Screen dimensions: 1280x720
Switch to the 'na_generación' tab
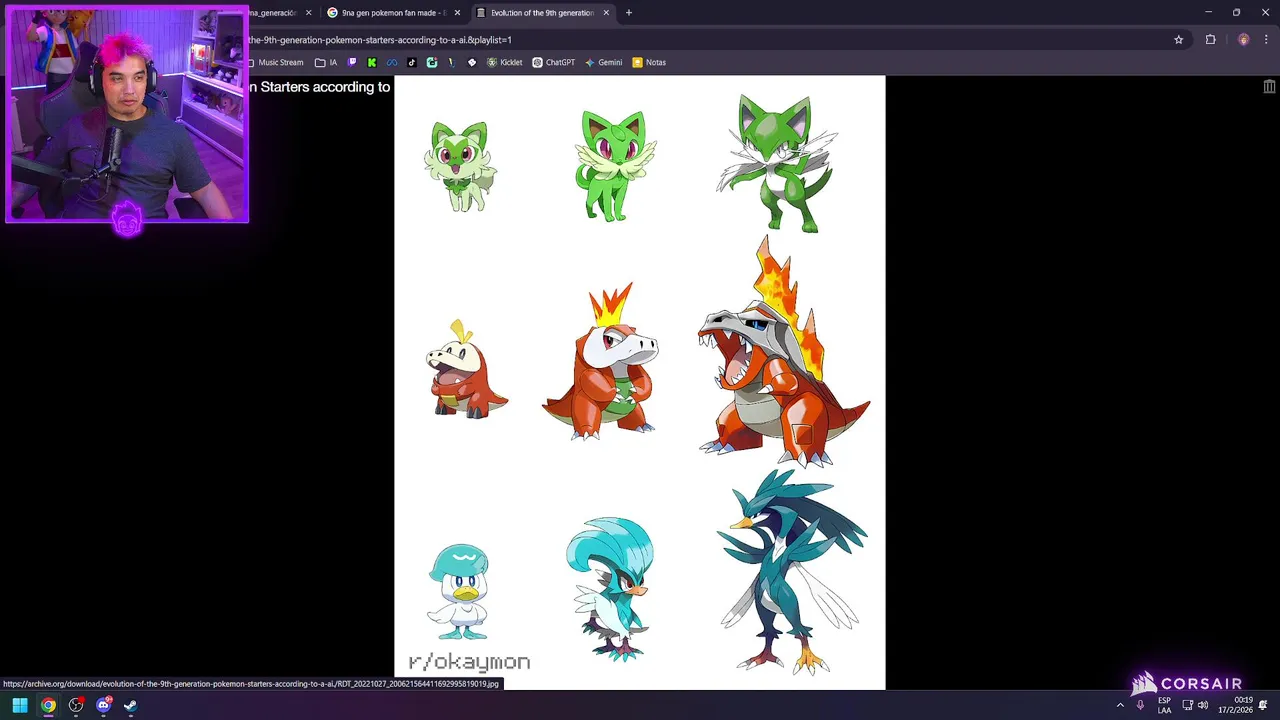282,13
